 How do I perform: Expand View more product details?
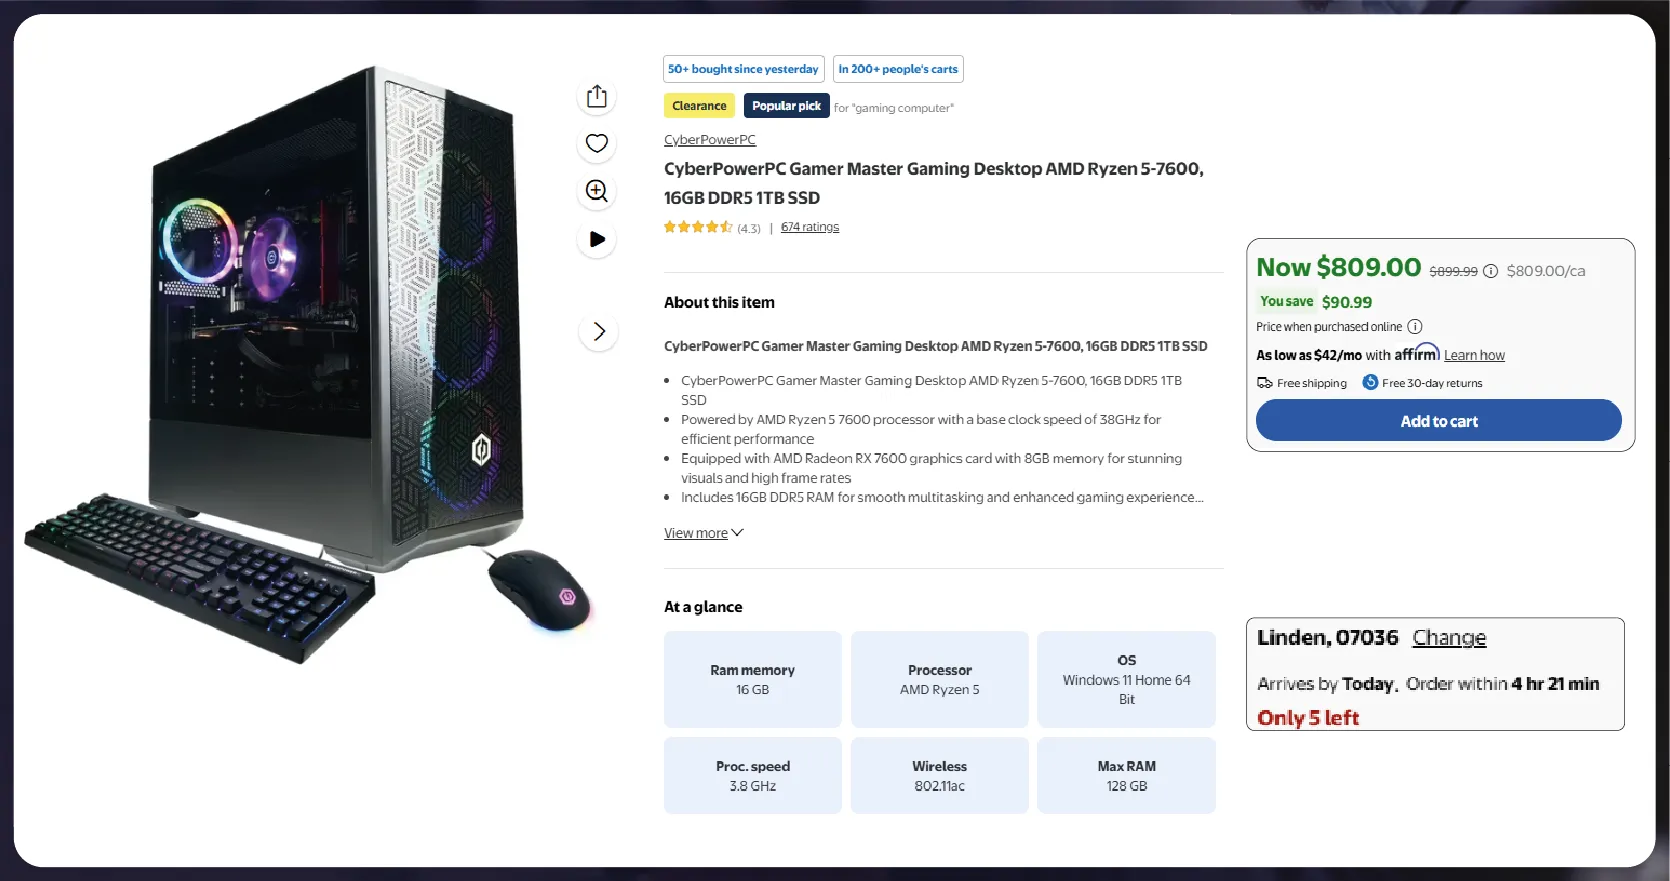[x=703, y=533]
